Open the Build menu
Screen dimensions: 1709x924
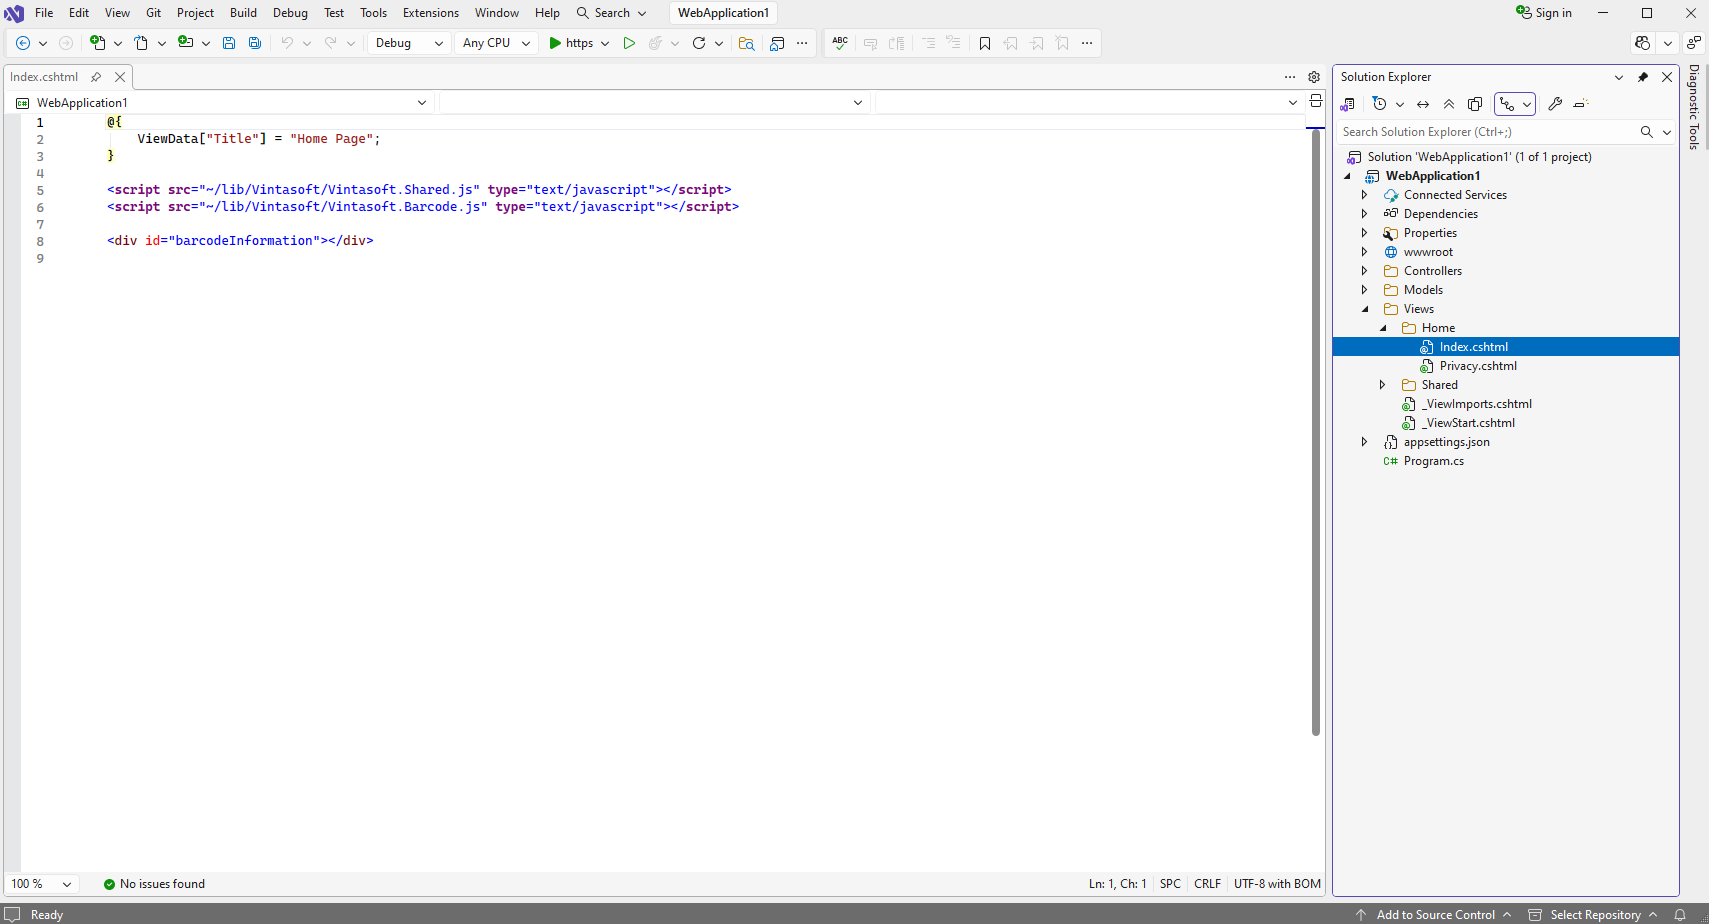243,13
